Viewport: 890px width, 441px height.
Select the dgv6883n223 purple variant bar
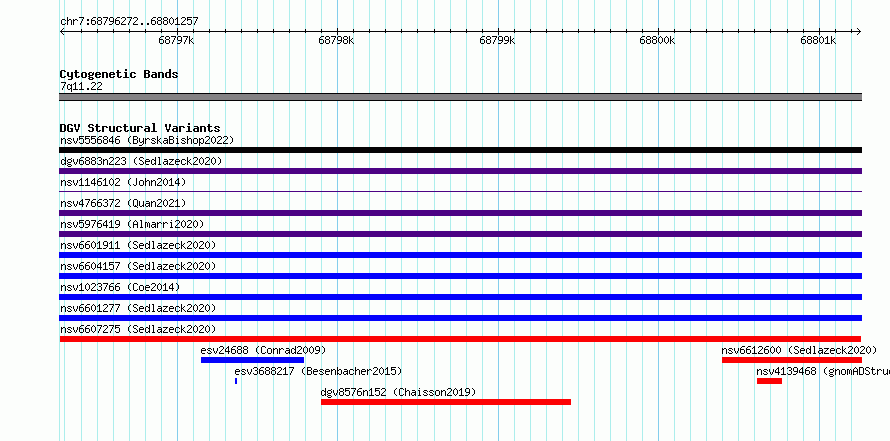pos(460,171)
